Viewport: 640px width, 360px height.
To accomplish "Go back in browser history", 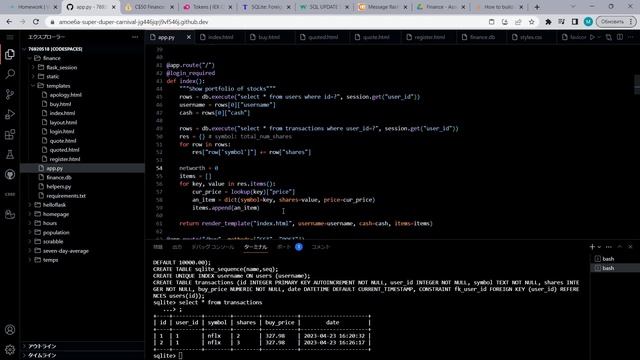I will point(9,22).
